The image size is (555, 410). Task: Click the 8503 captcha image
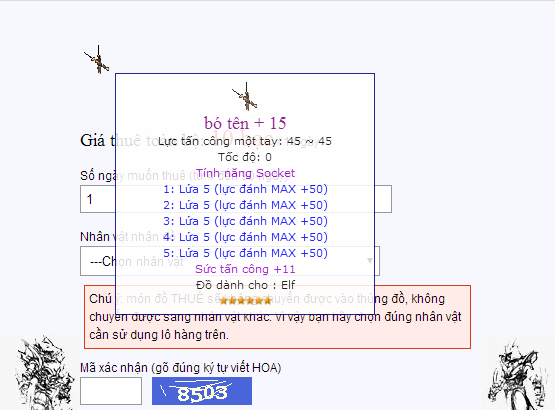pos(202,391)
